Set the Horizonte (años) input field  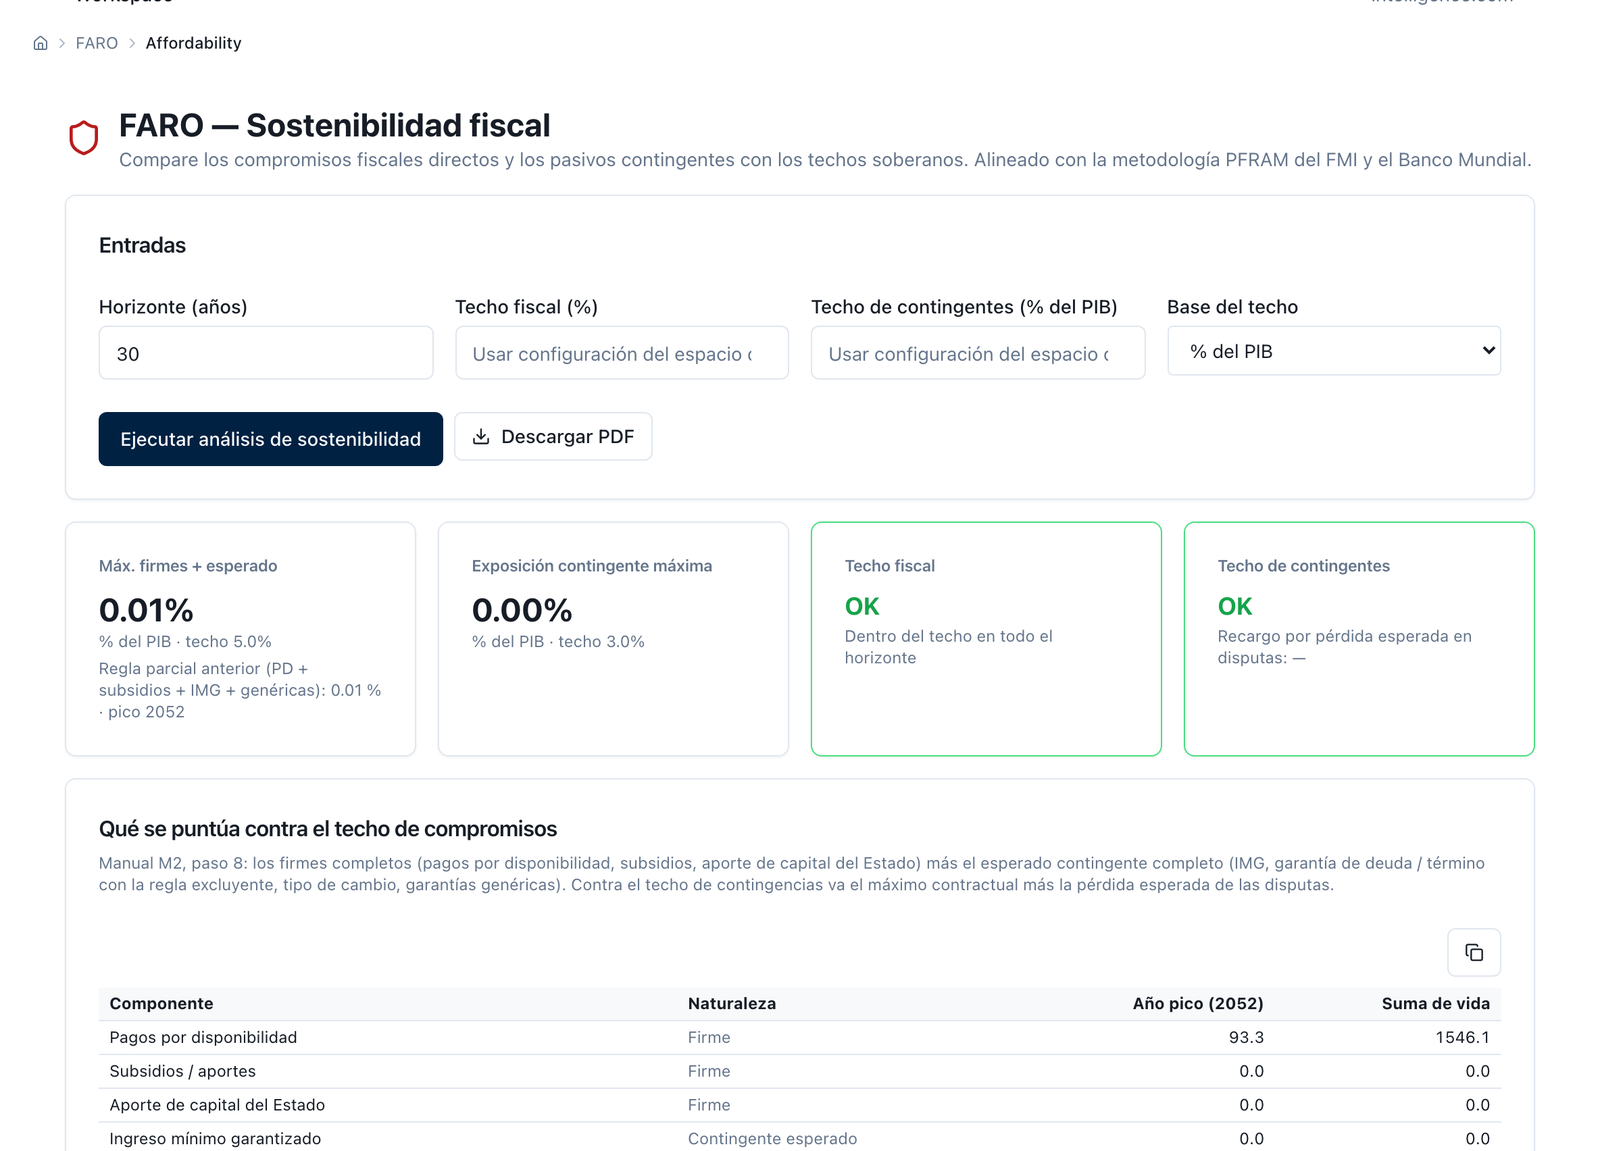pos(266,353)
